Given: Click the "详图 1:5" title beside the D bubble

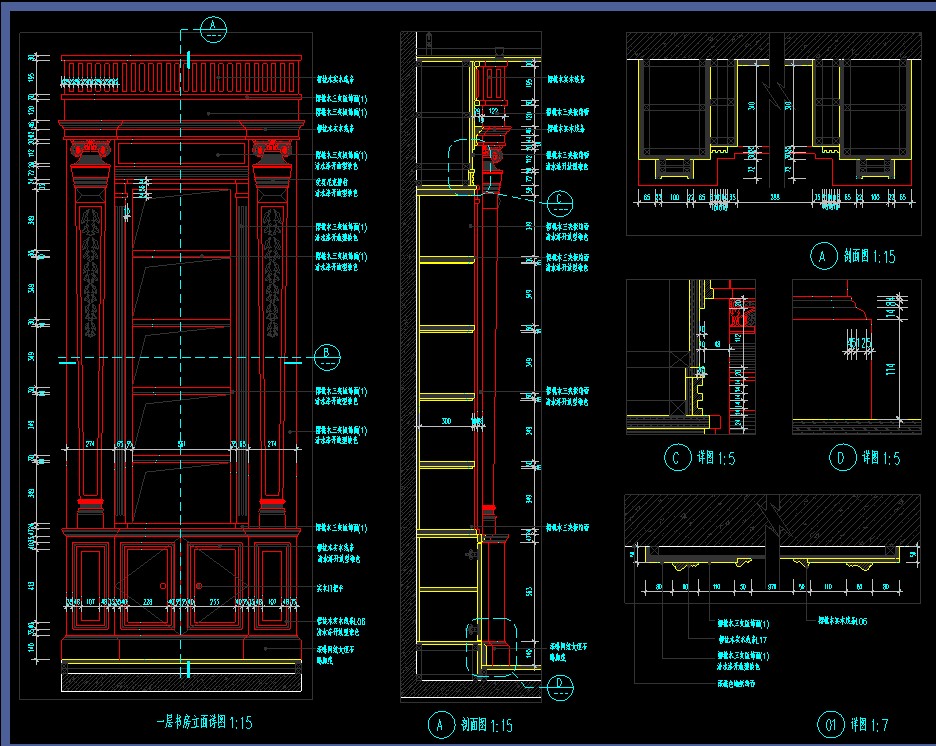Looking at the screenshot, I should 880,458.
